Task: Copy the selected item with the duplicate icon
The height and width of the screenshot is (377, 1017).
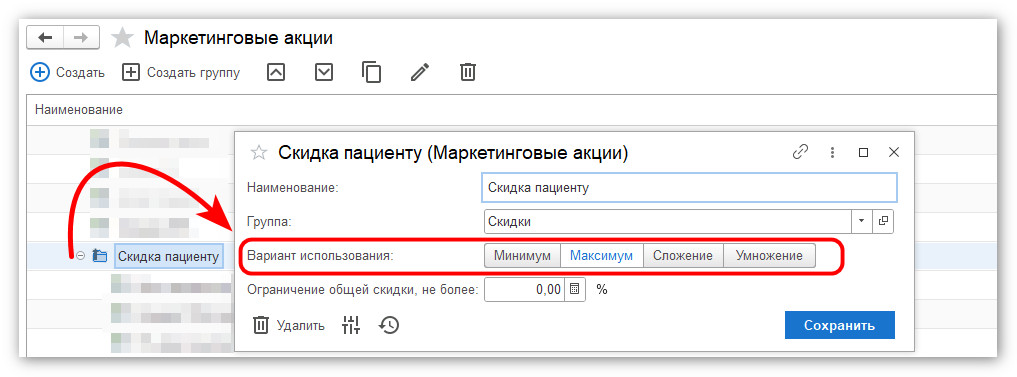Action: coord(371,72)
